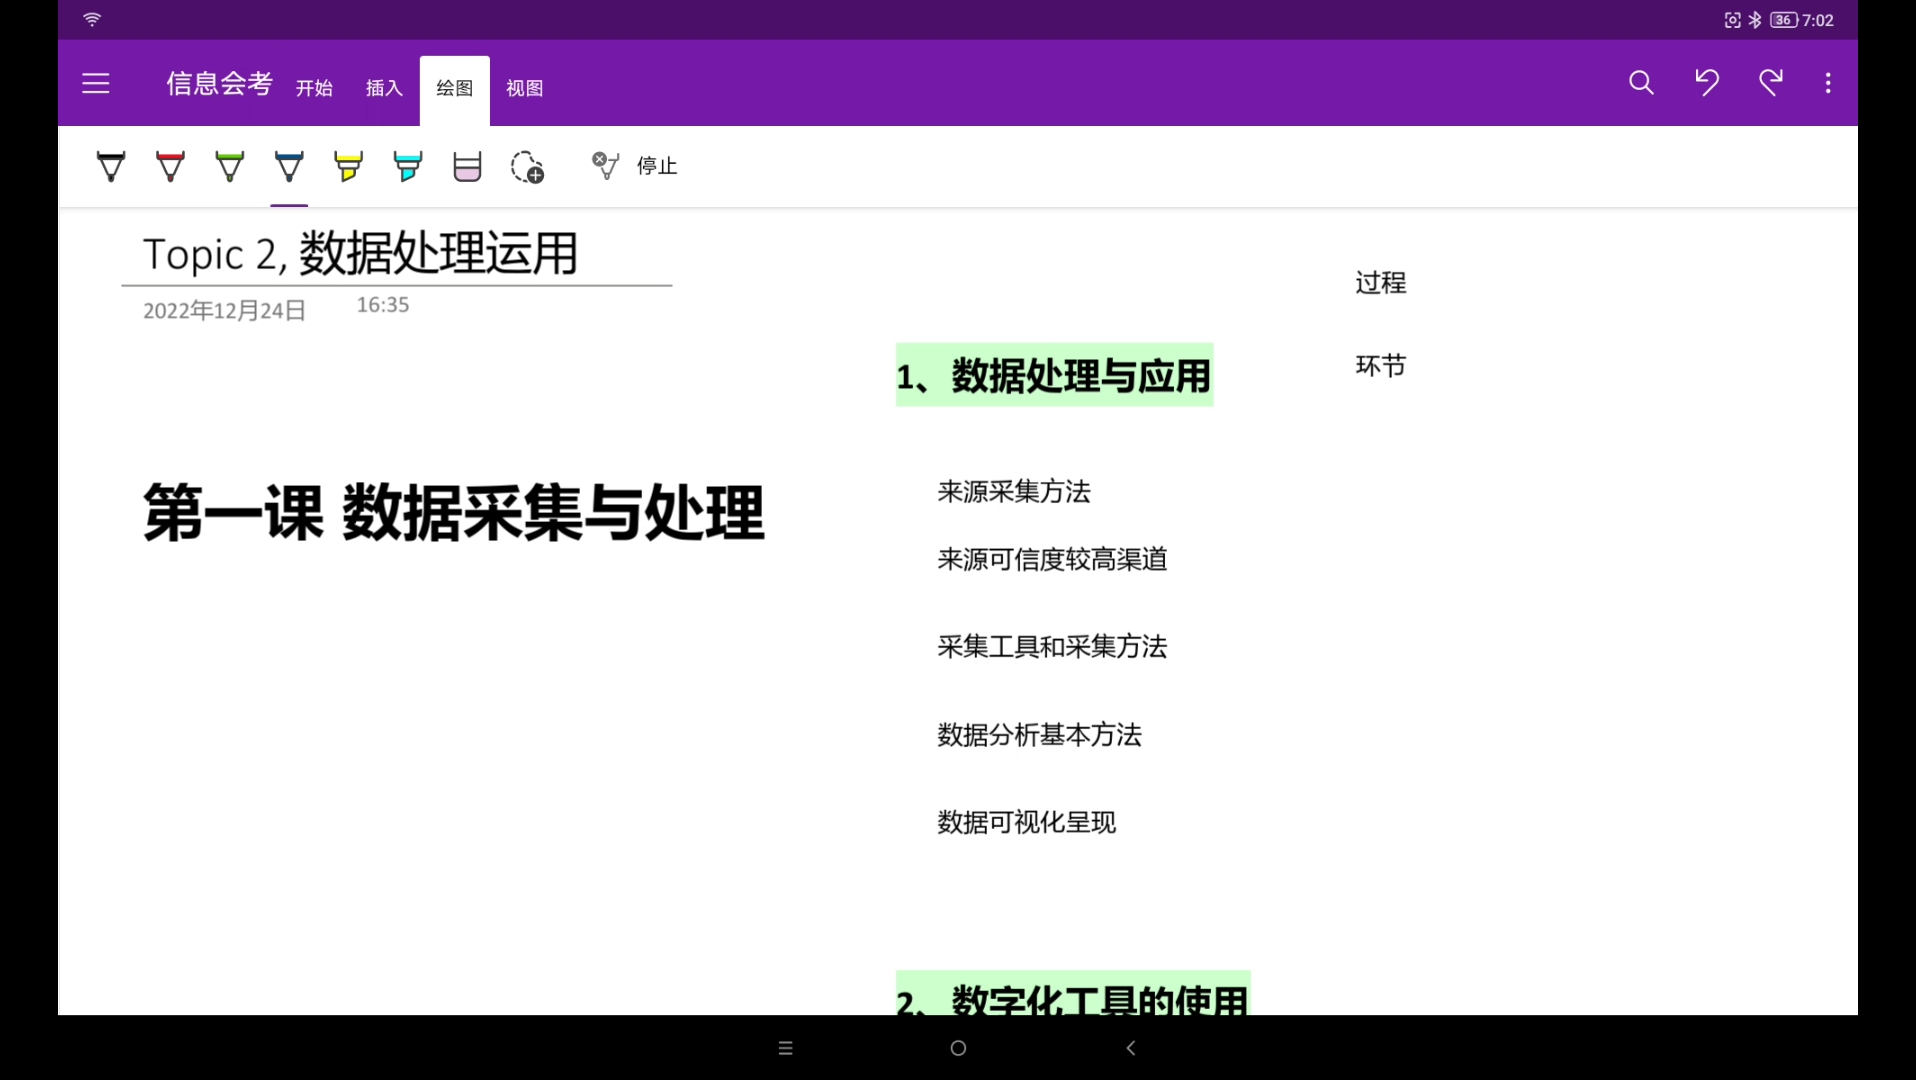The height and width of the screenshot is (1080, 1916).
Task: Switch to the 插入 tab
Action: [x=384, y=88]
